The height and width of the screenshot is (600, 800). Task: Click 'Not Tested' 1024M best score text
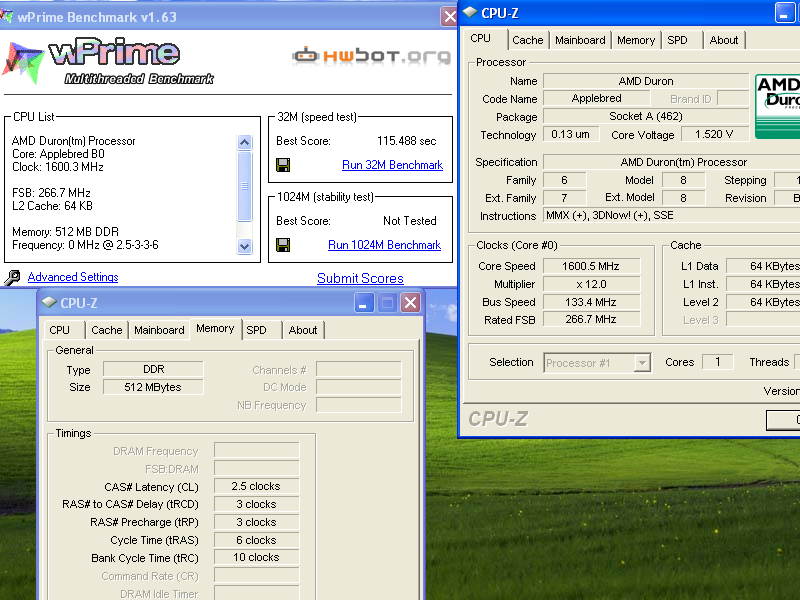[410, 221]
